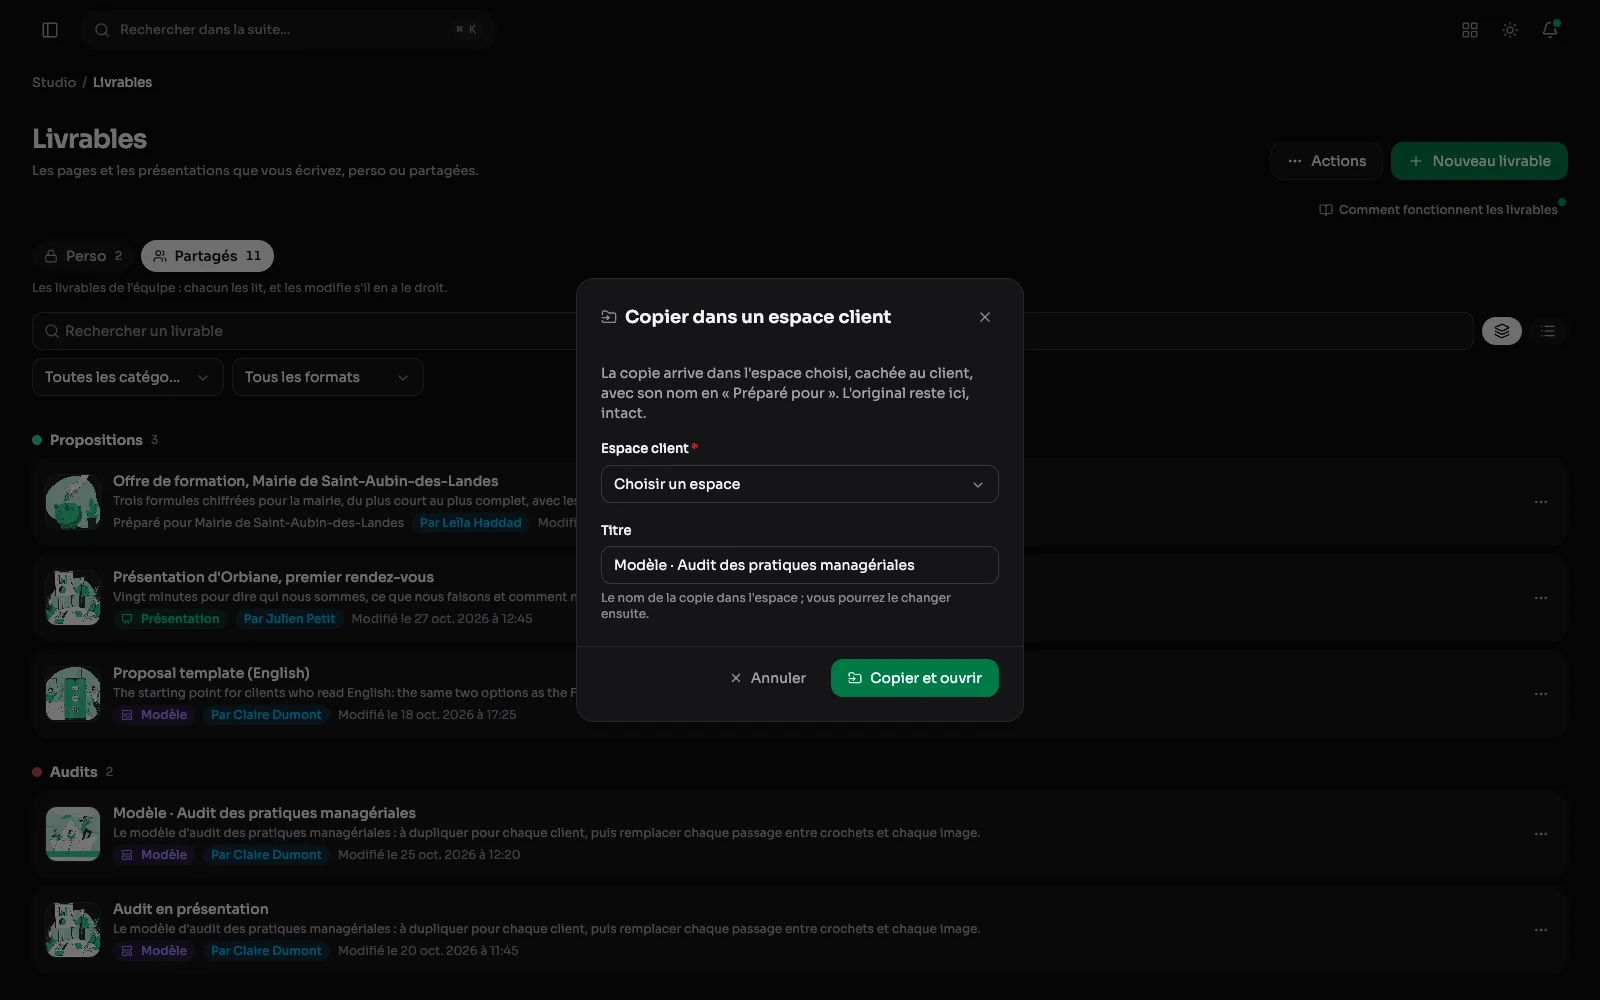This screenshot has height=1000, width=1600.
Task: Expand the Choisir un espace dropdown
Action: click(800, 484)
